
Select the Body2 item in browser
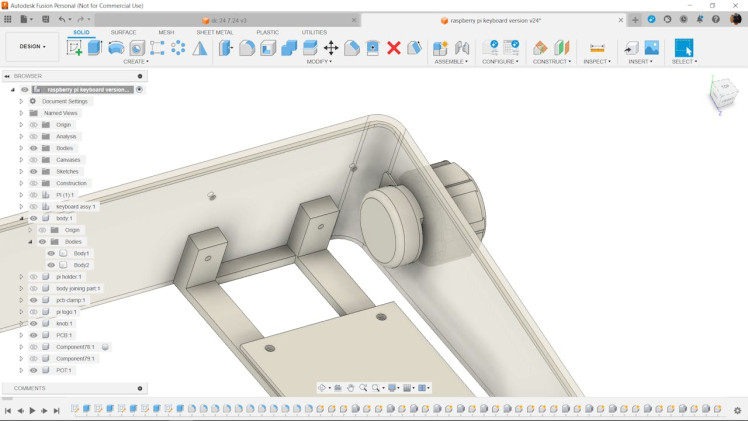(x=81, y=265)
